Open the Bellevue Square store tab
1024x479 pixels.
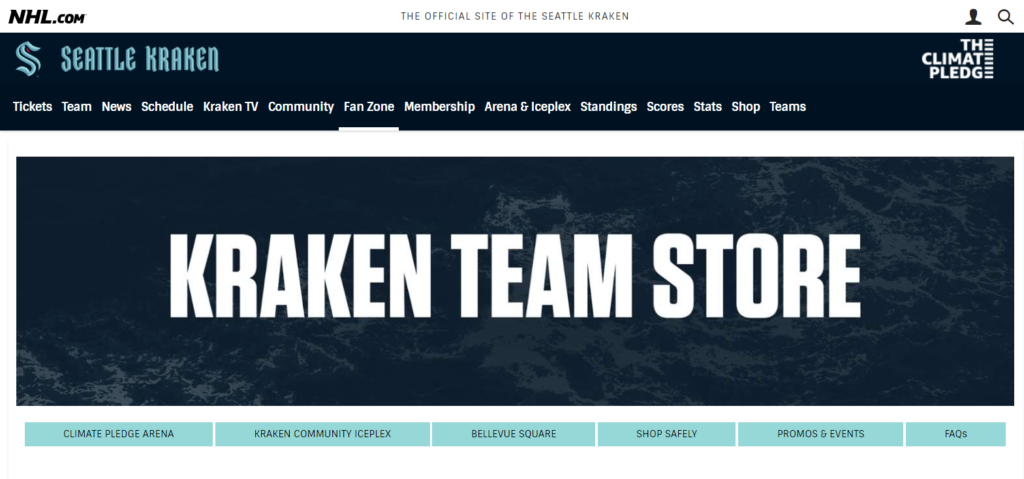(514, 434)
